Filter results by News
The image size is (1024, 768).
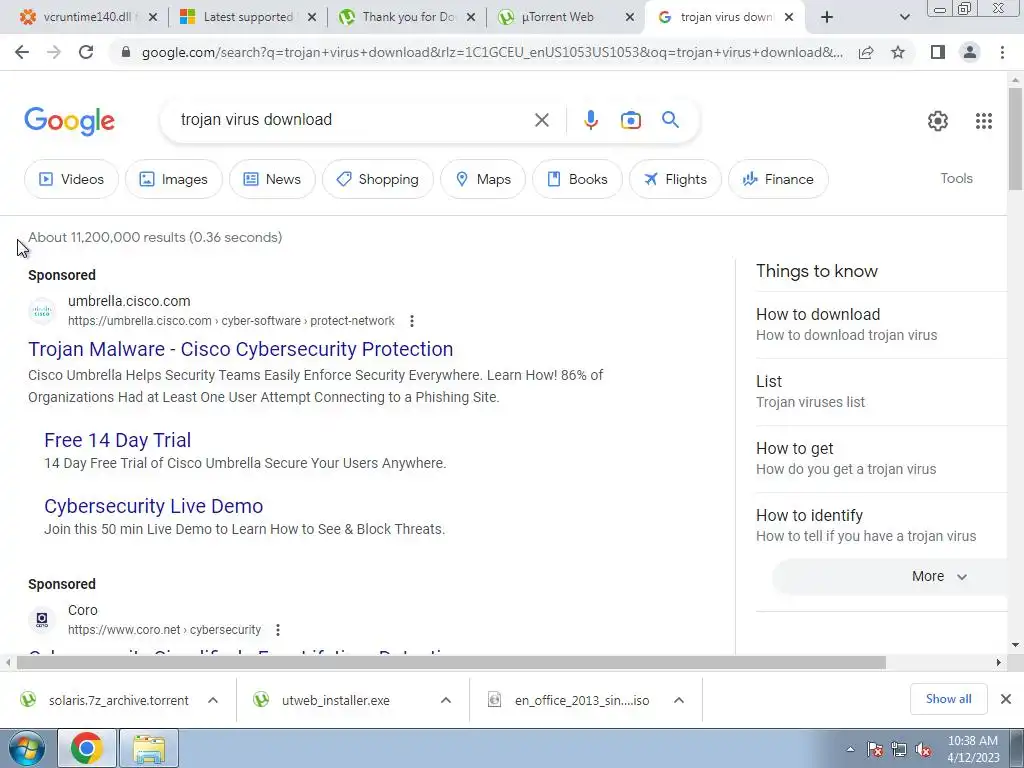pos(272,179)
